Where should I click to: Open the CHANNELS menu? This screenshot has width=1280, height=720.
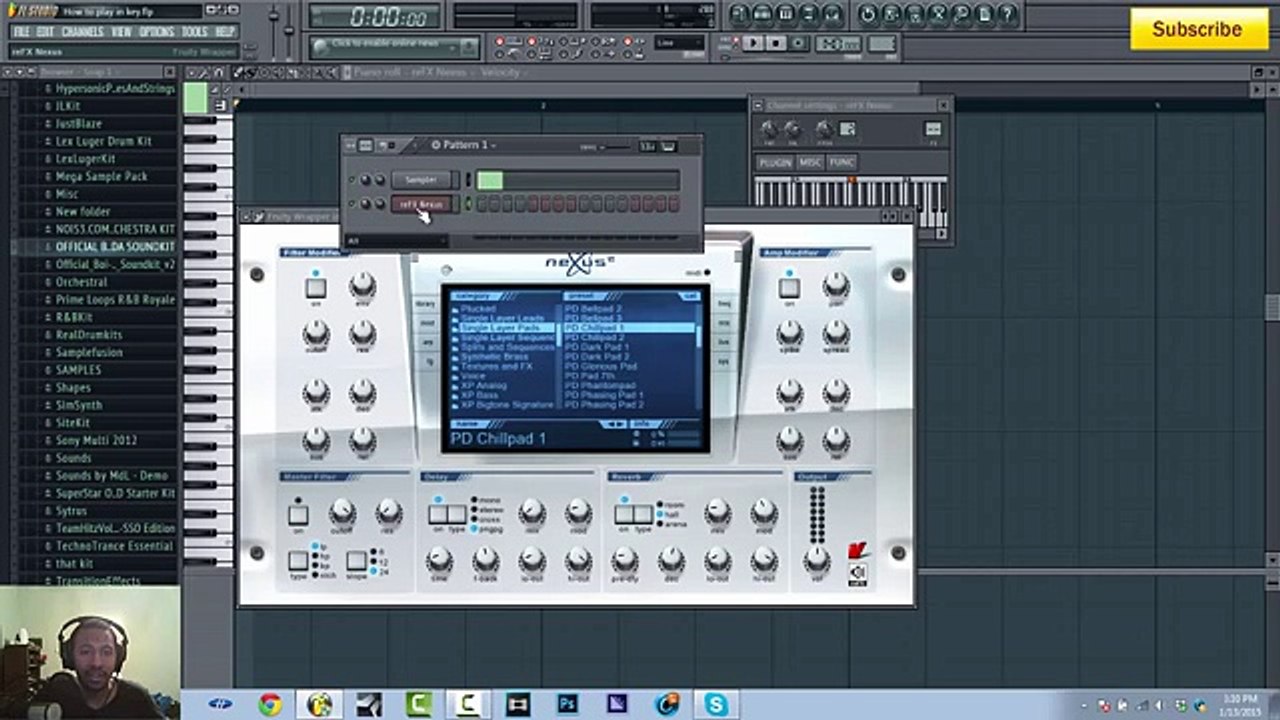click(x=83, y=32)
